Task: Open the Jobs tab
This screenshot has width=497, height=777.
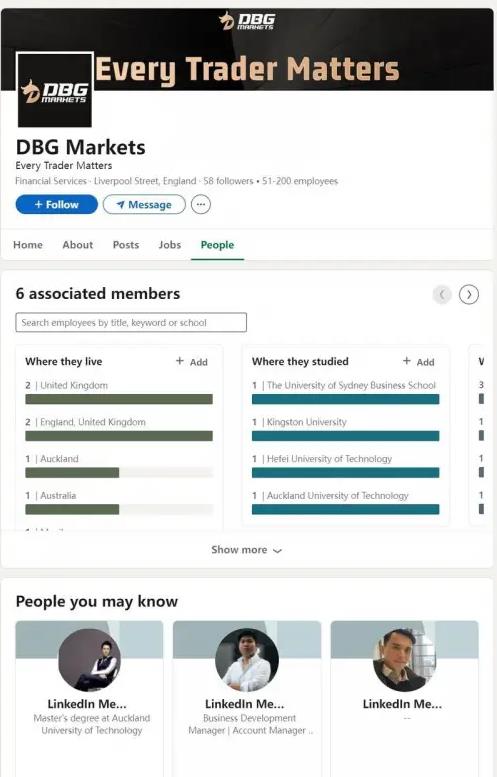Action: pyautogui.click(x=170, y=245)
